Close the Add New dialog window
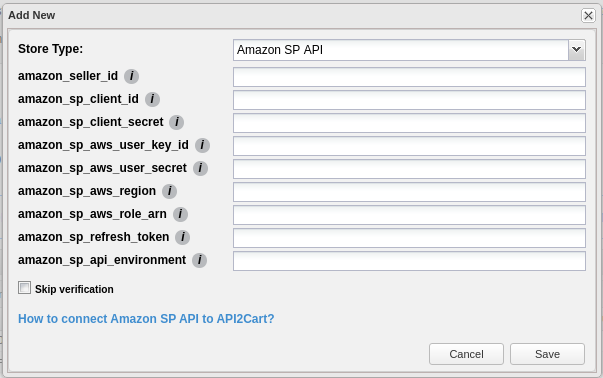 click(x=588, y=15)
